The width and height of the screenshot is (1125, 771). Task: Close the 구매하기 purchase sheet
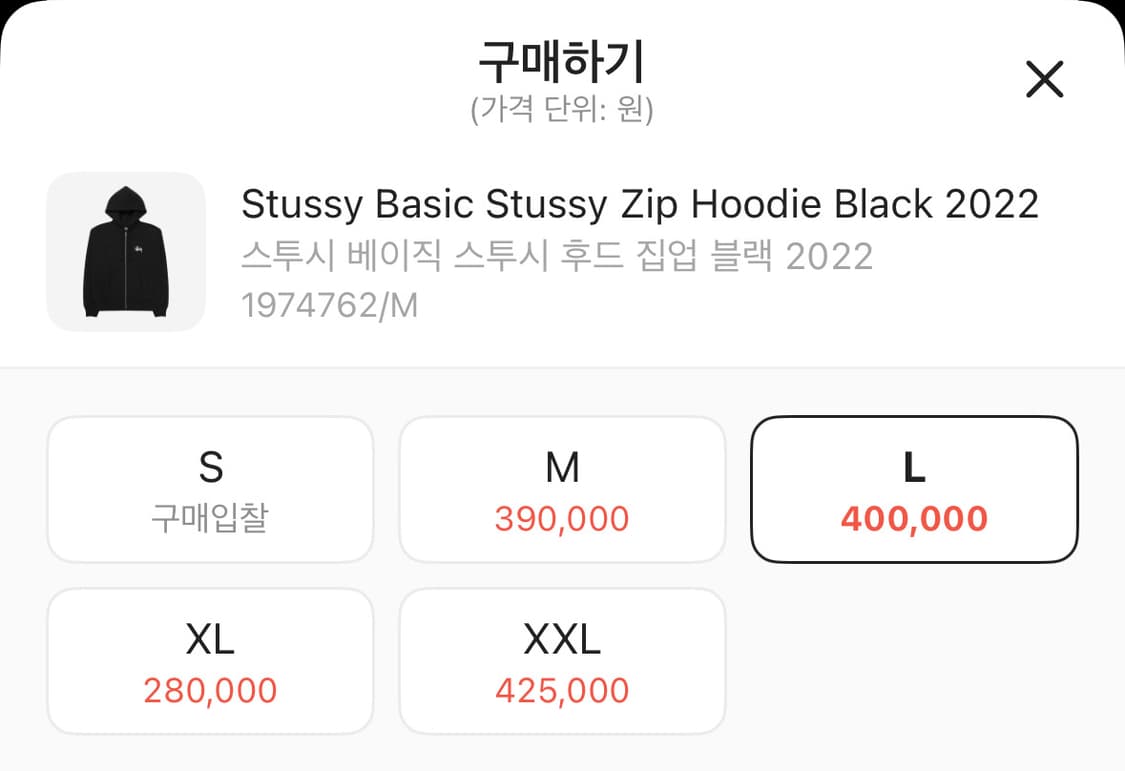coord(1044,79)
